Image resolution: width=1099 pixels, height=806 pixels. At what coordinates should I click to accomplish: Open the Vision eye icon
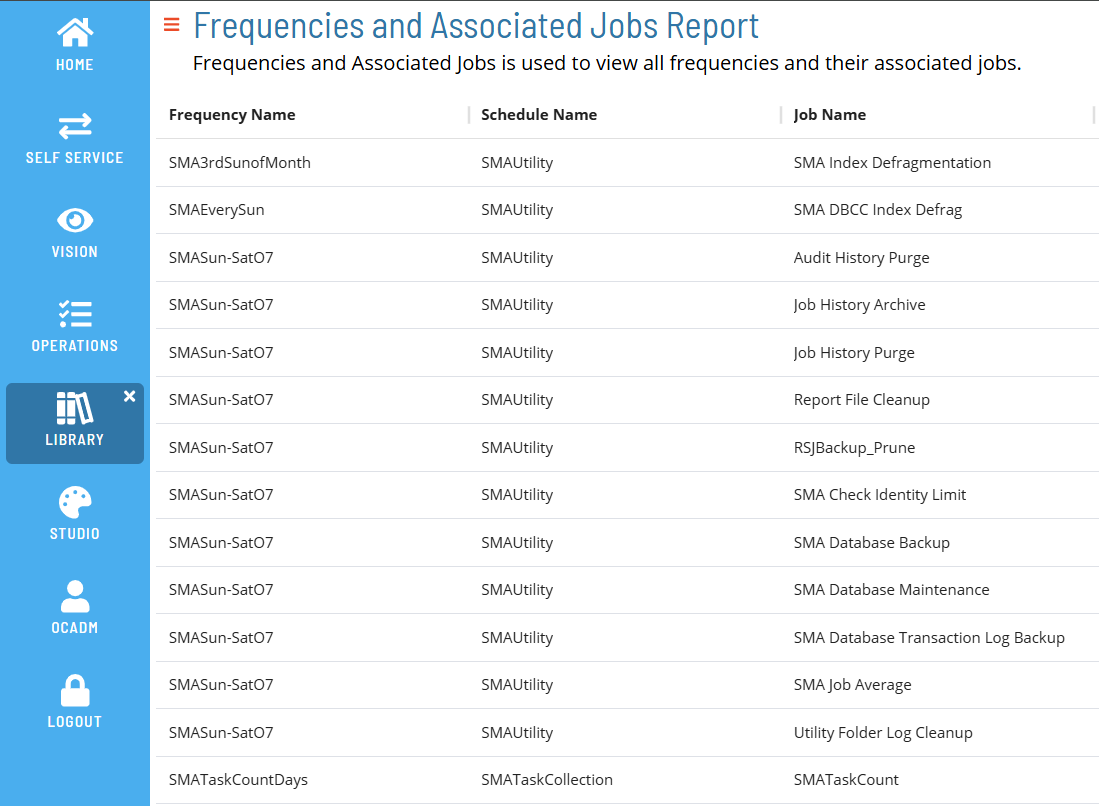[x=75, y=220]
